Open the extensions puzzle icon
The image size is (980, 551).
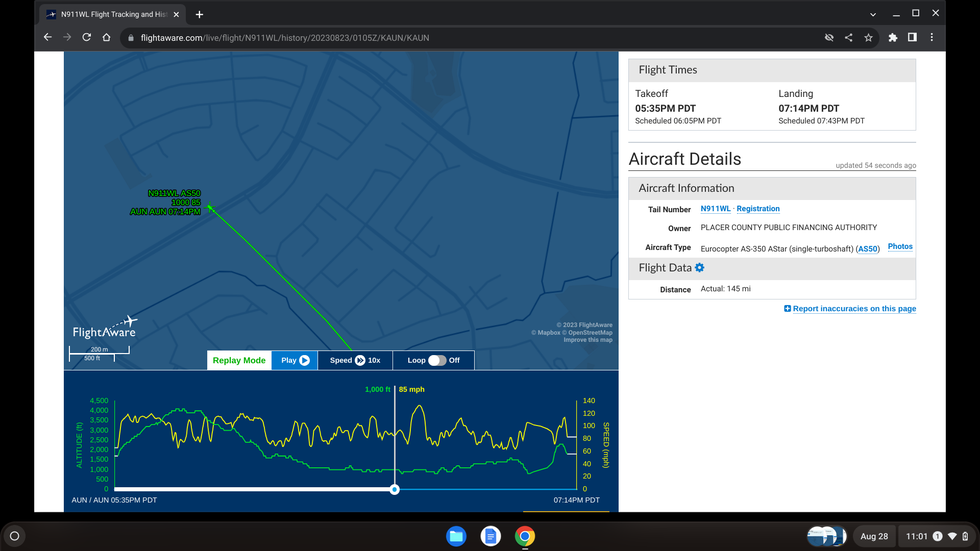892,37
